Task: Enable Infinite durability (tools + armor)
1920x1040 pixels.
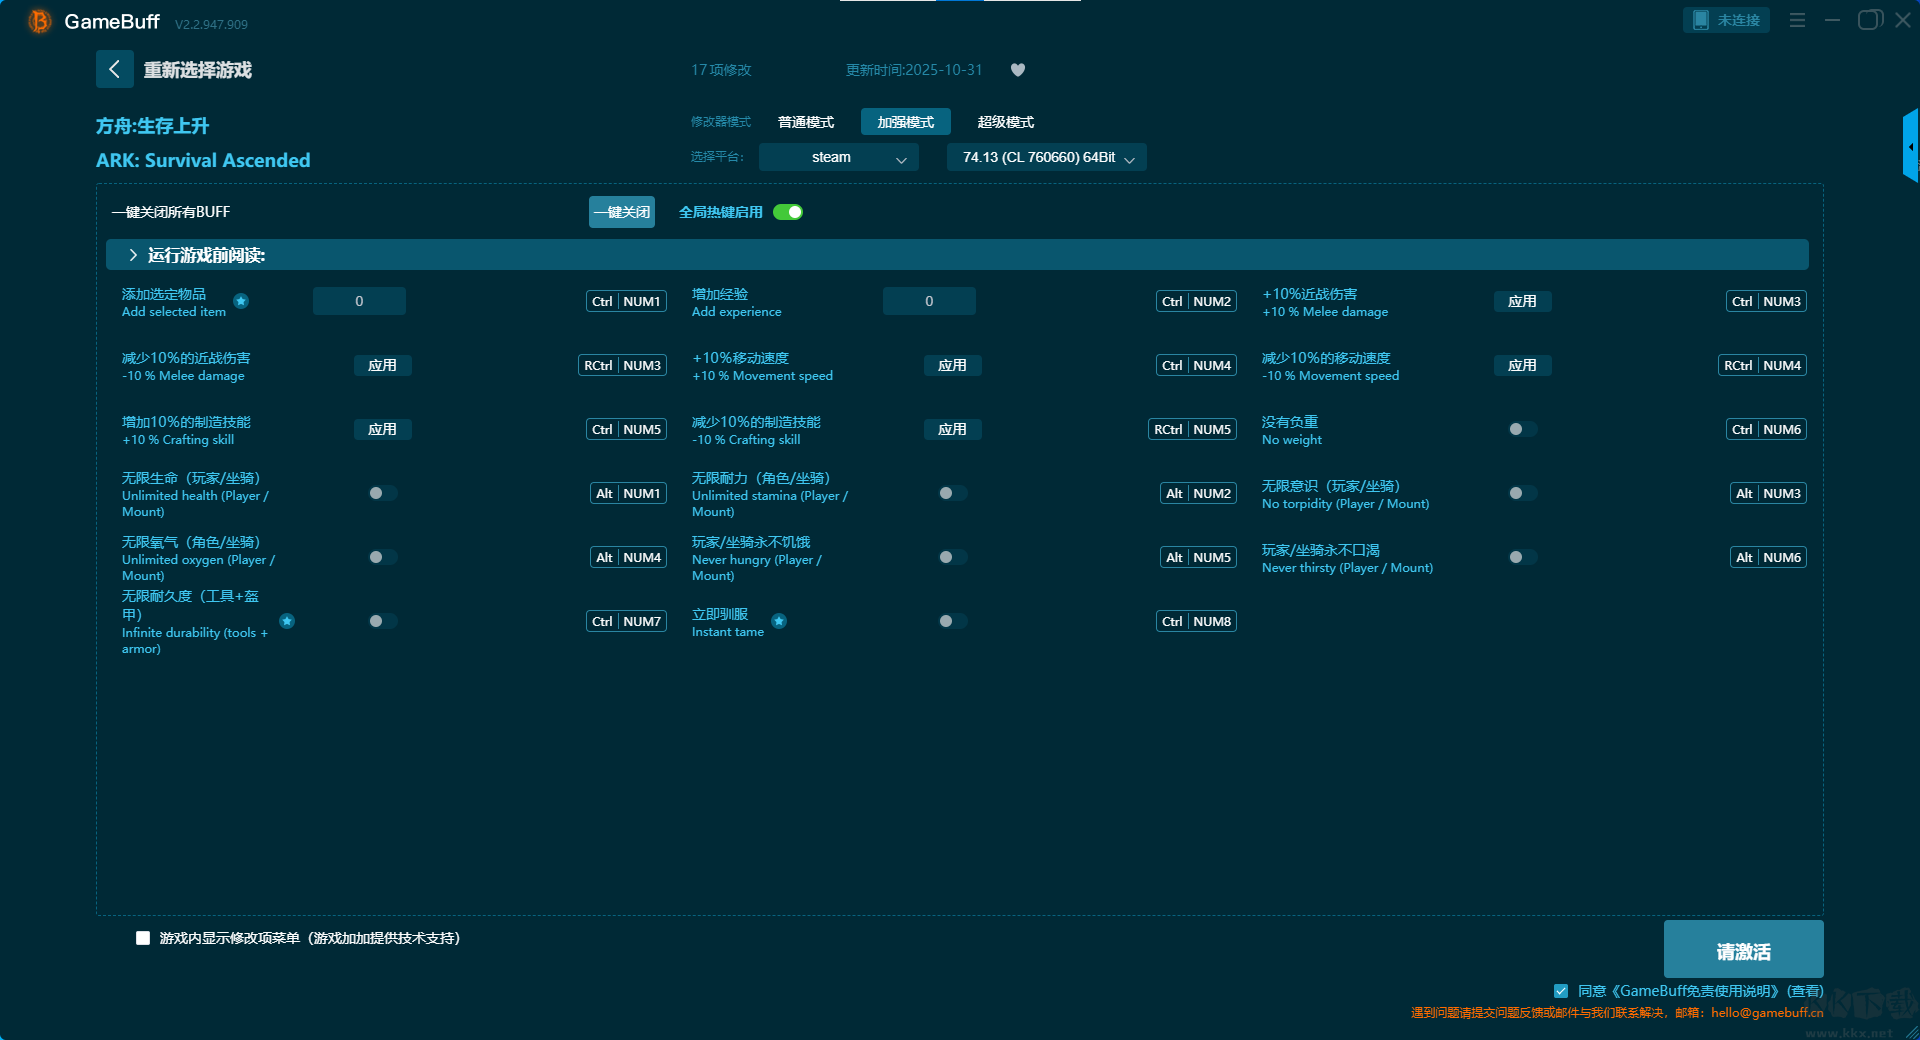Action: tap(383, 621)
